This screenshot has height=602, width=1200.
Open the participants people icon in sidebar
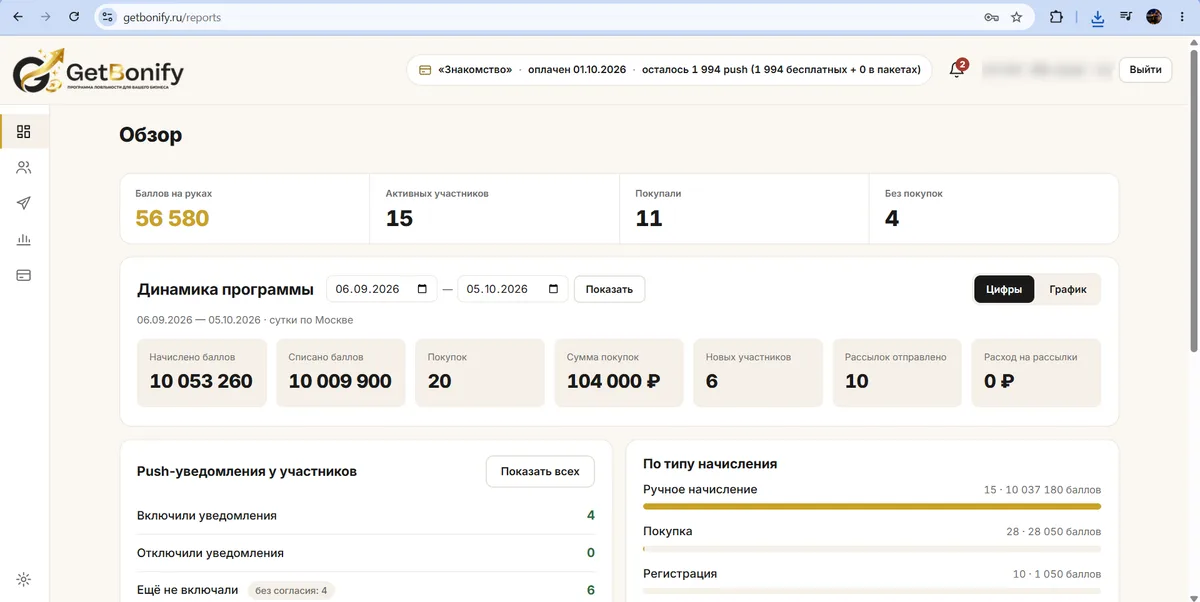pos(24,167)
